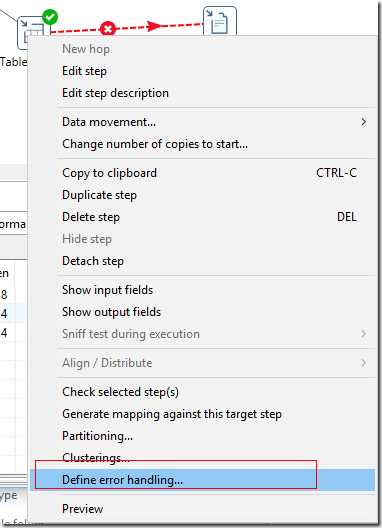Expand Sniff test during execution arrow
The width and height of the screenshot is (382, 528).
(x=363, y=334)
